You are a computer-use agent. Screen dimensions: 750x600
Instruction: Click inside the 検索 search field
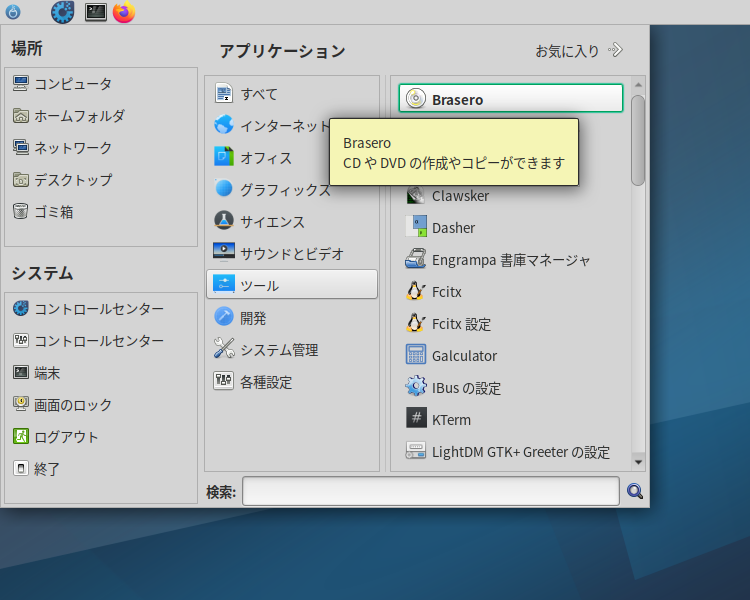tap(430, 491)
